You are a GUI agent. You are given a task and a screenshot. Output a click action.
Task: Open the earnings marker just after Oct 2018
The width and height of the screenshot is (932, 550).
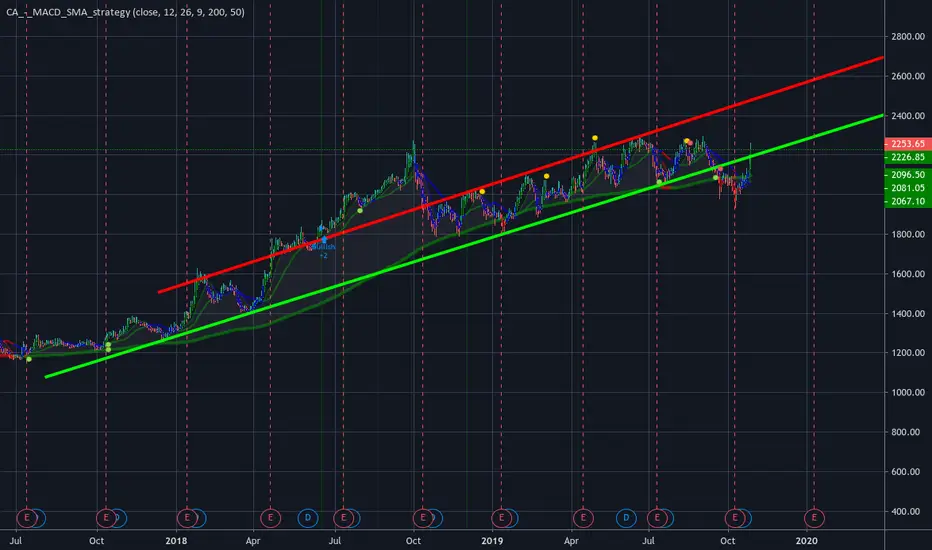[x=423, y=518]
